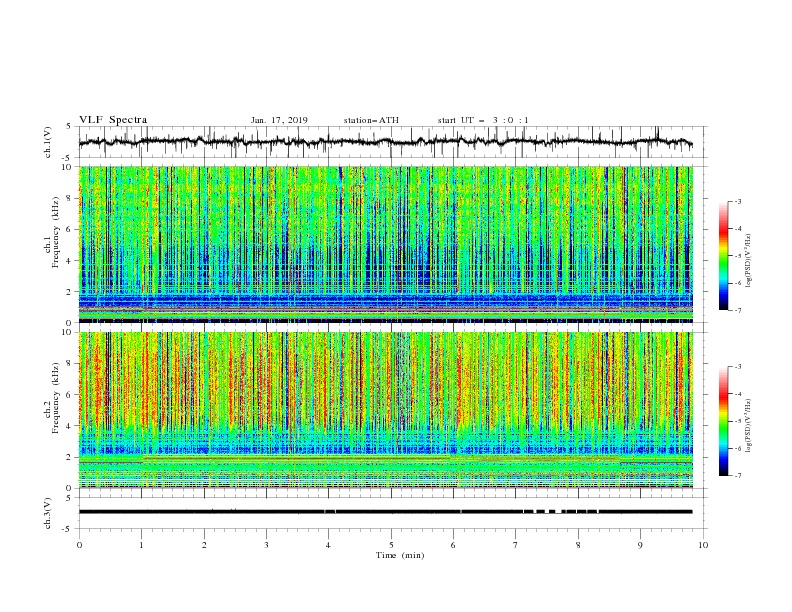
Task: Click the "ch.3(V)" axis label
Action: [48, 513]
